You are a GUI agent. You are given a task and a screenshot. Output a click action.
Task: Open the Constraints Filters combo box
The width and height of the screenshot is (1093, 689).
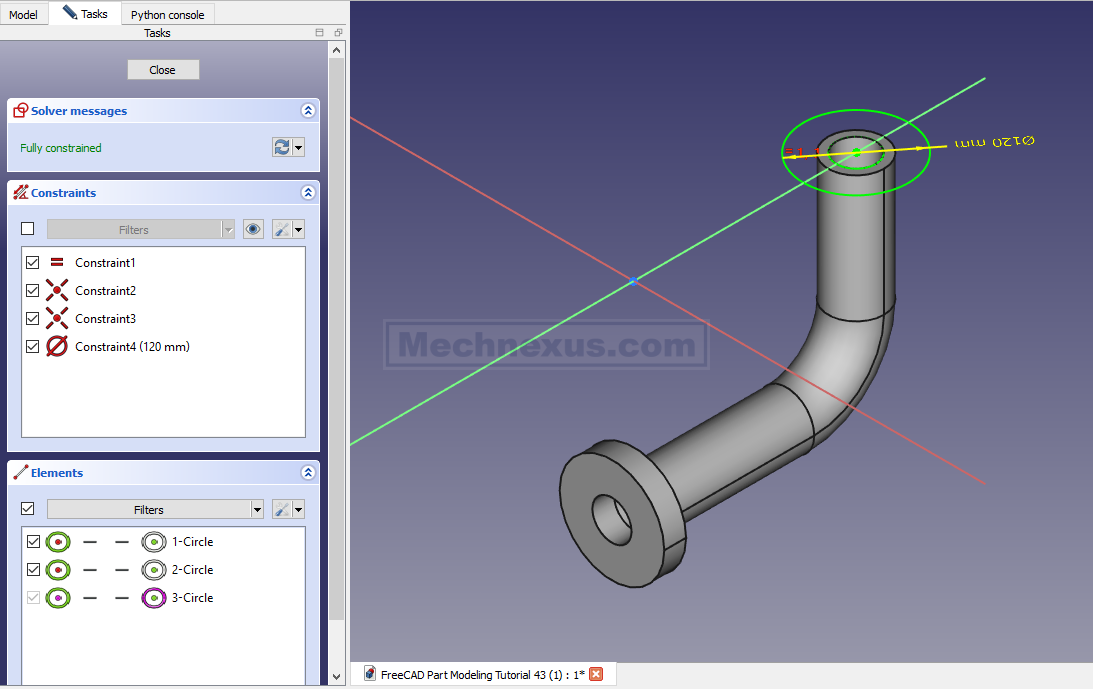141,229
